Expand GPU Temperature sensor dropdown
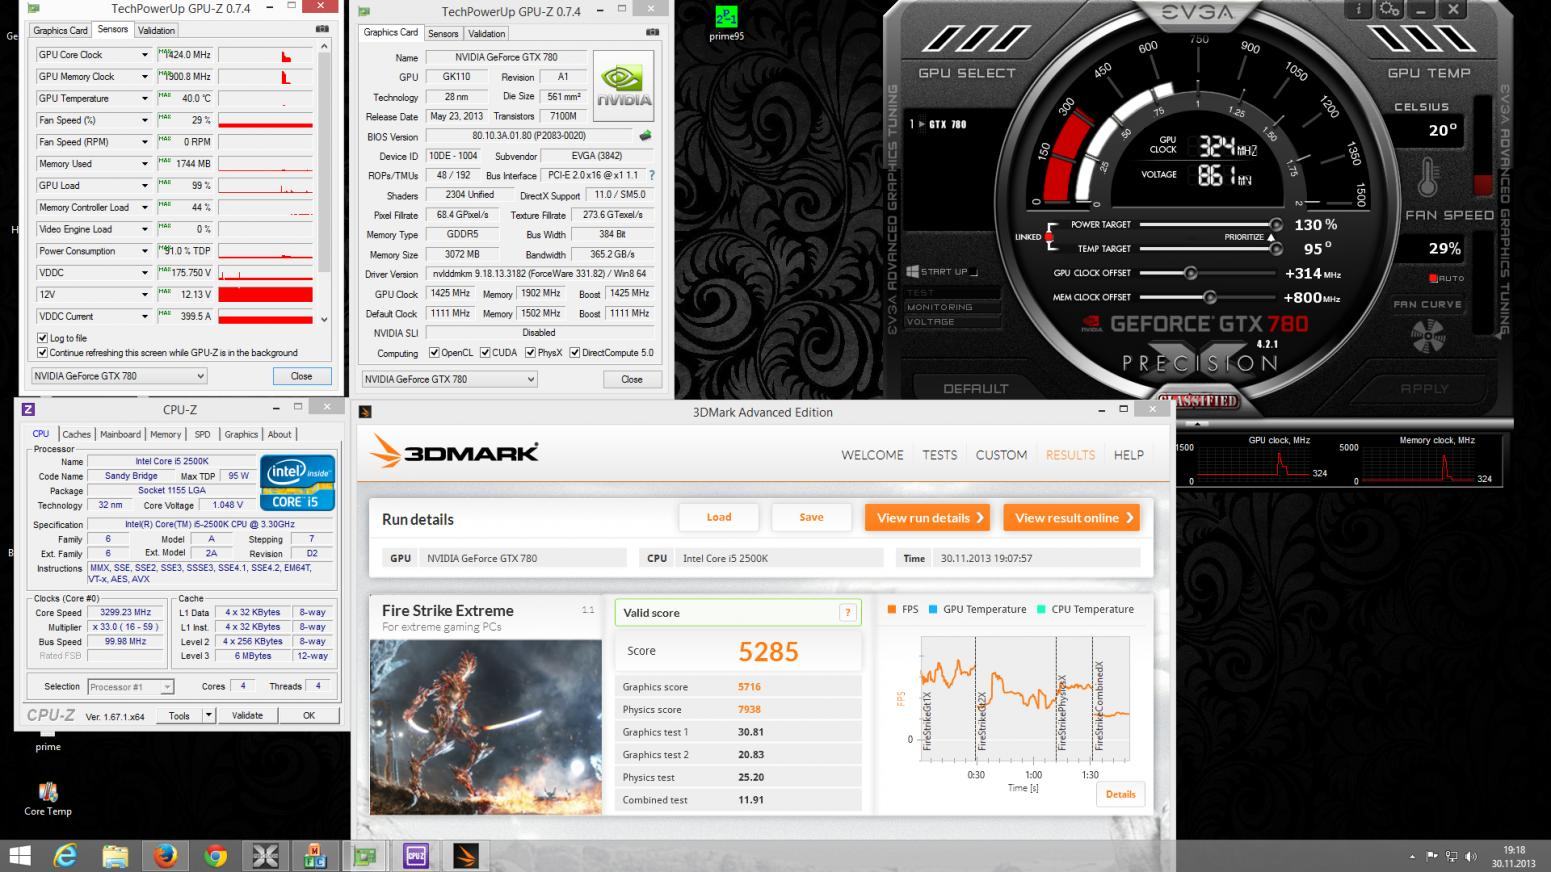Image resolution: width=1551 pixels, height=872 pixels. pos(144,99)
